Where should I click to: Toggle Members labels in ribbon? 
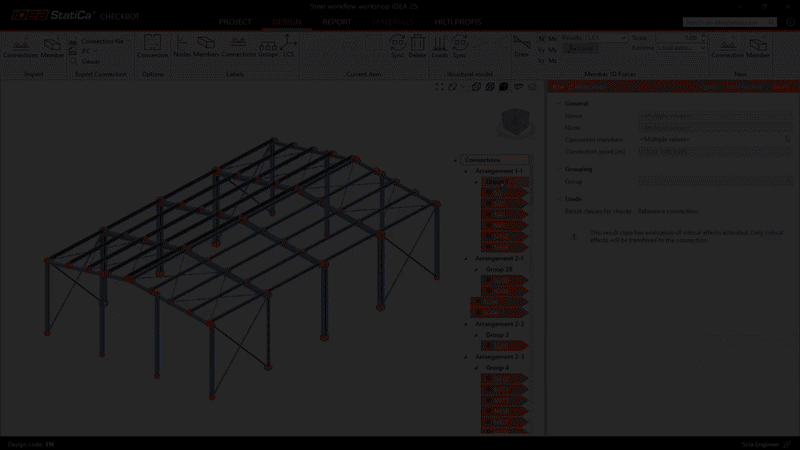click(206, 47)
